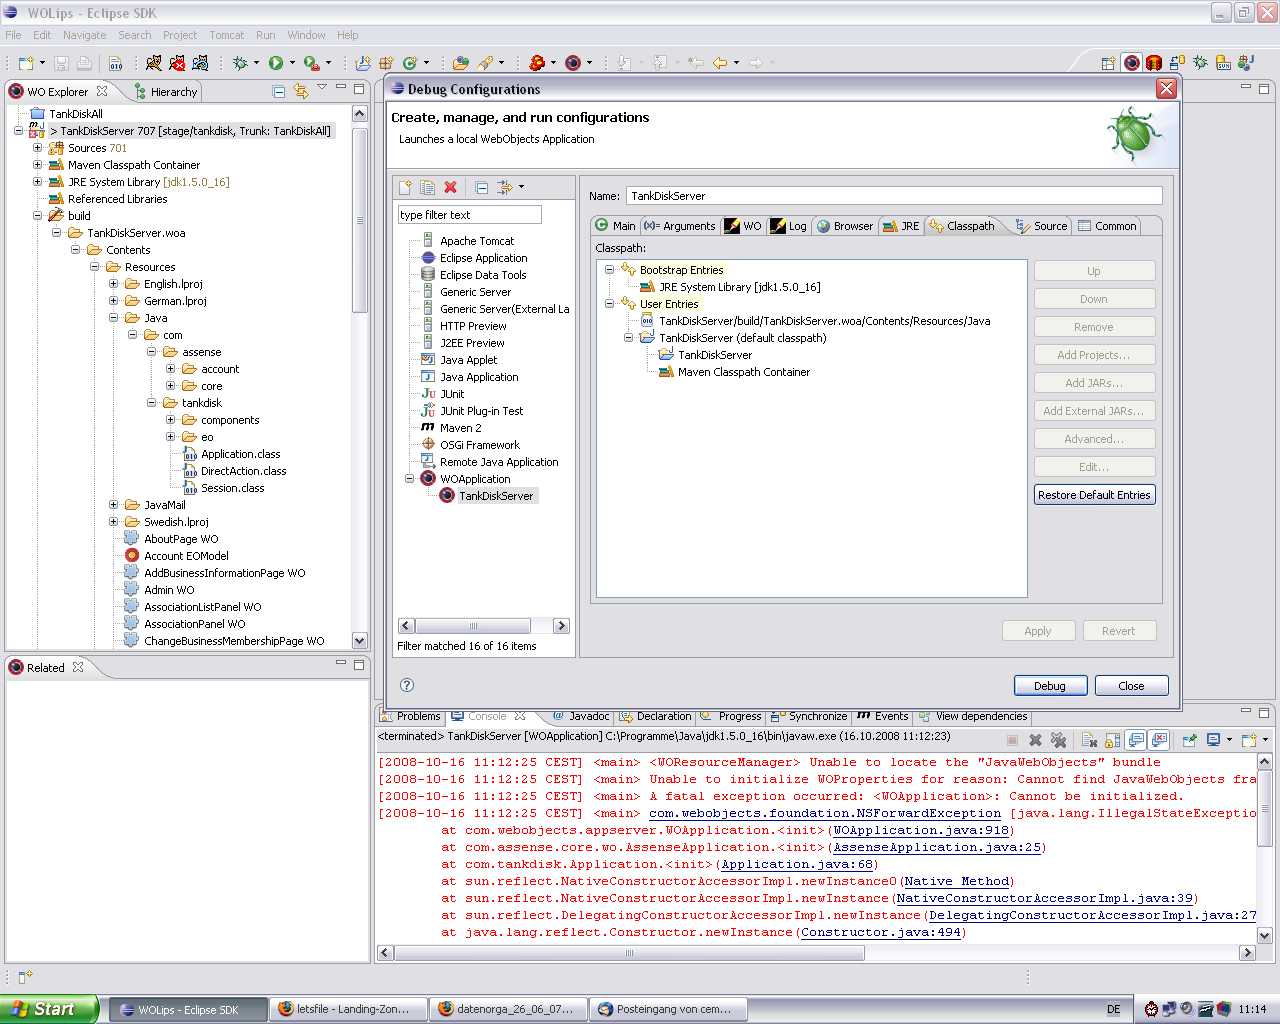The width and height of the screenshot is (1280, 1024).
Task: Click green Run toolbar icon
Action: [x=276, y=63]
